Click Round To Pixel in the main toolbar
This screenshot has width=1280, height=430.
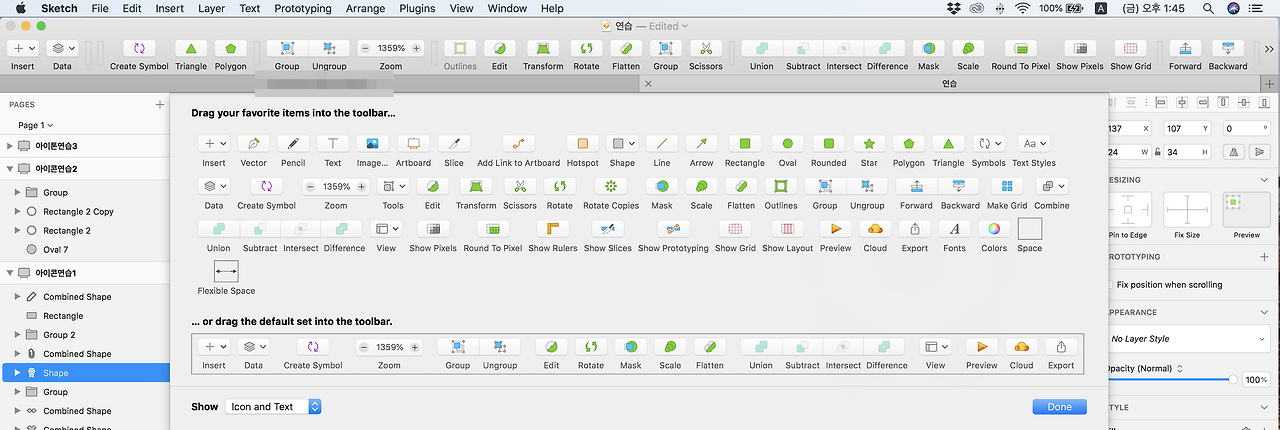coord(1021,48)
